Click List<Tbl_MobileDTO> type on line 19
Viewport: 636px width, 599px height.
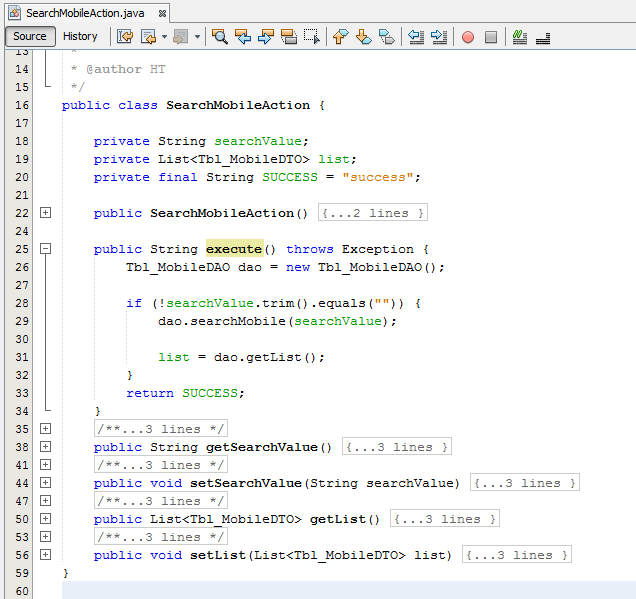point(234,159)
